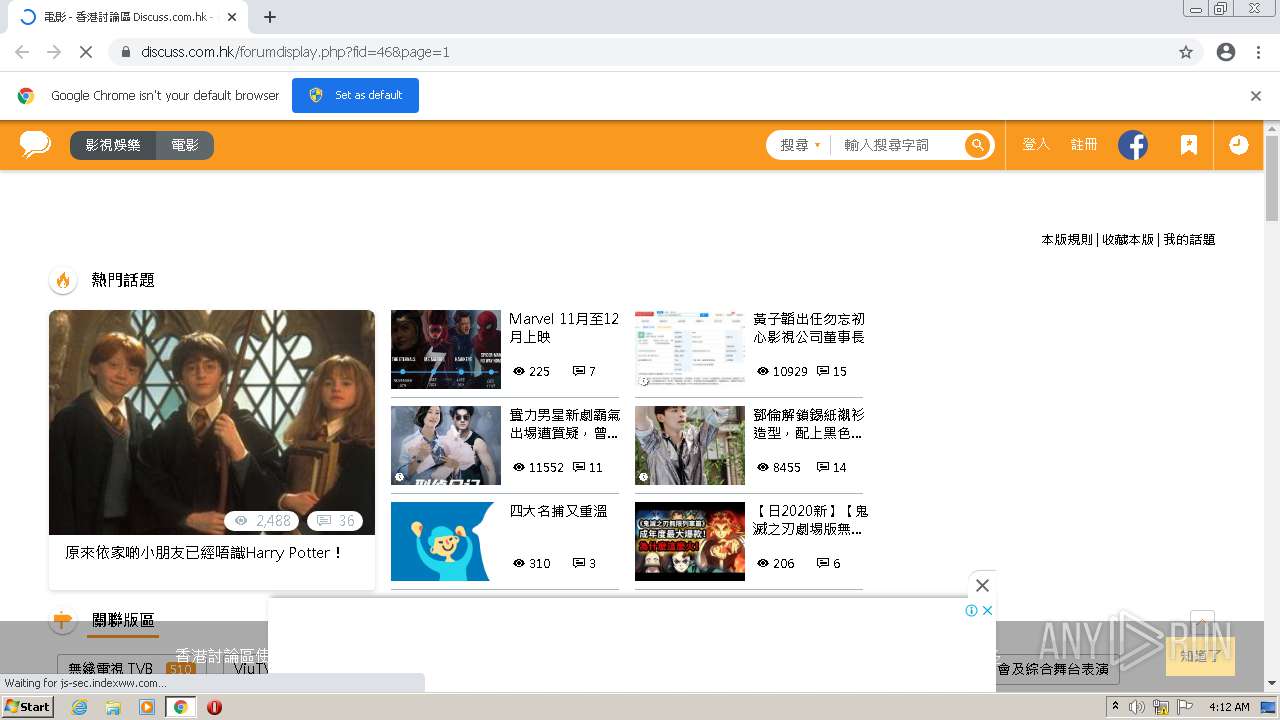1280x720 pixels.
Task: Stop loading the page
Action: [x=85, y=52]
